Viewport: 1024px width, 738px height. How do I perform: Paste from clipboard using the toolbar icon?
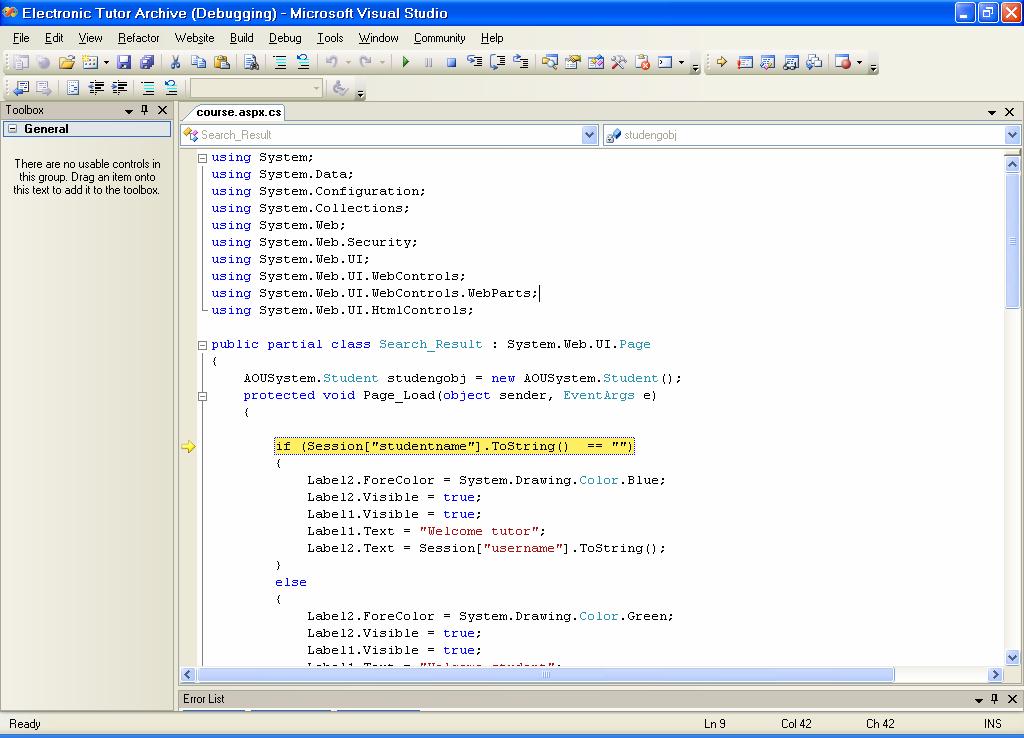[x=222, y=62]
